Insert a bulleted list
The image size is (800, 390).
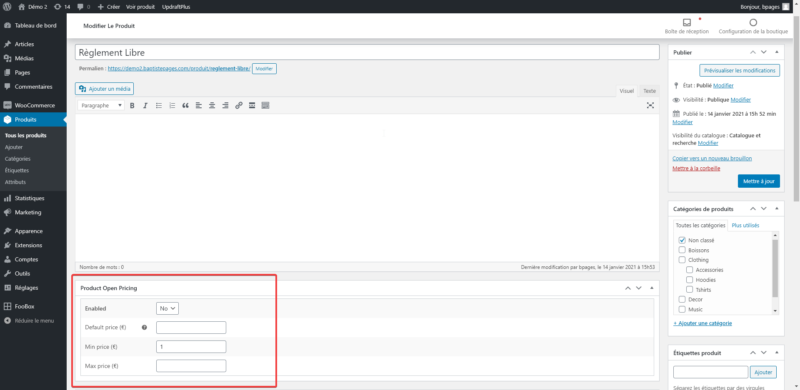pyautogui.click(x=159, y=106)
